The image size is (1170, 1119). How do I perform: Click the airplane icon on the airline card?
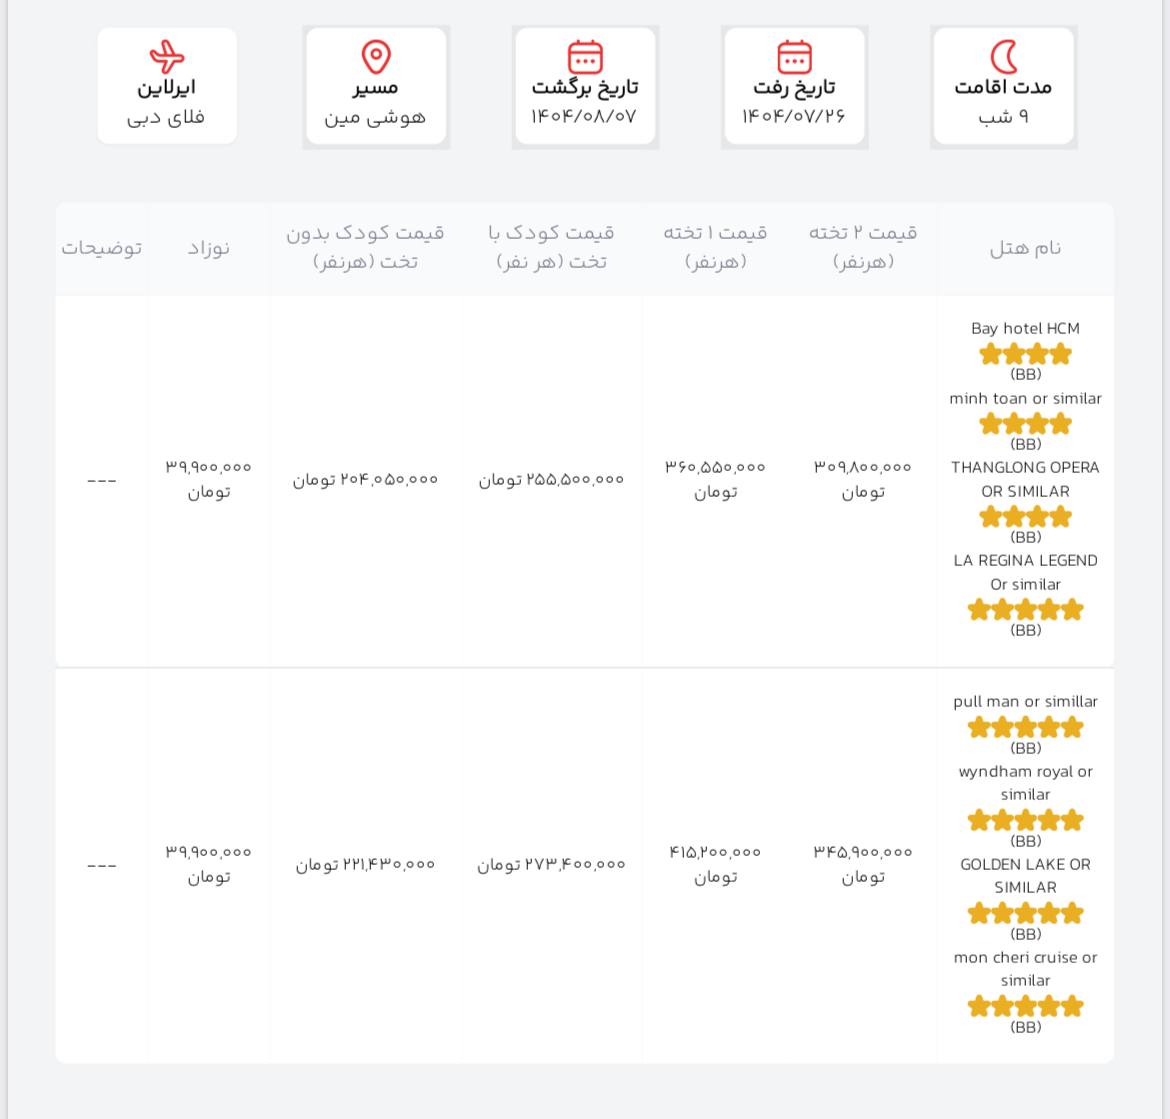(166, 57)
